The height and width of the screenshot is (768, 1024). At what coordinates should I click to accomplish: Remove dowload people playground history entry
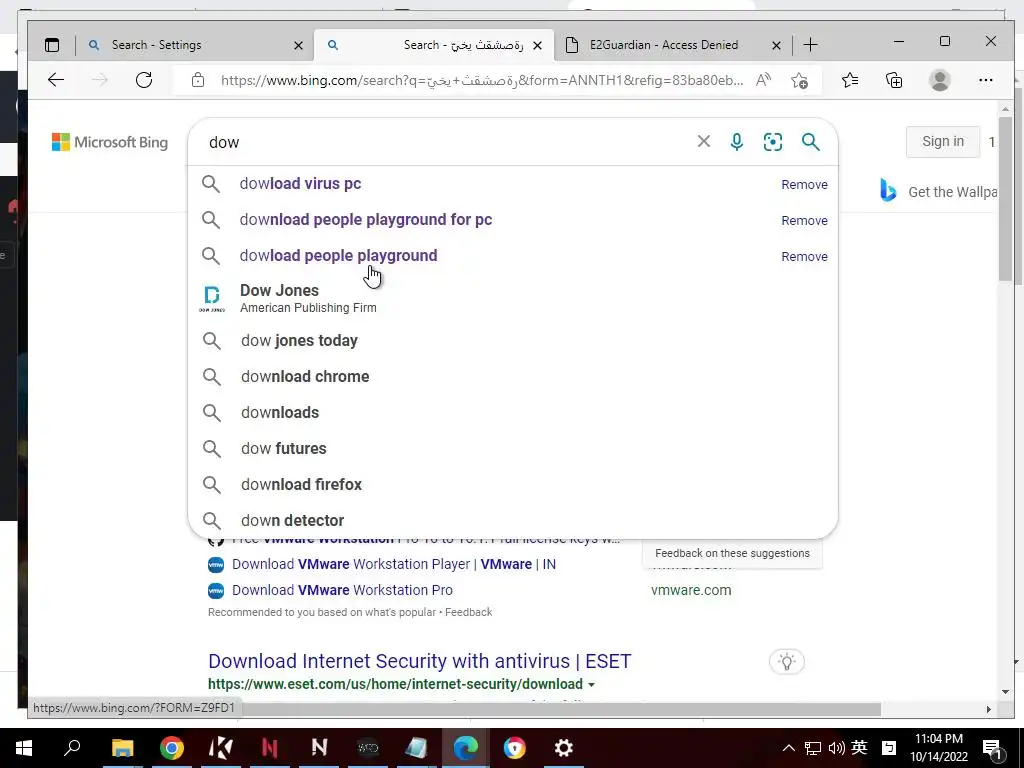(x=804, y=257)
